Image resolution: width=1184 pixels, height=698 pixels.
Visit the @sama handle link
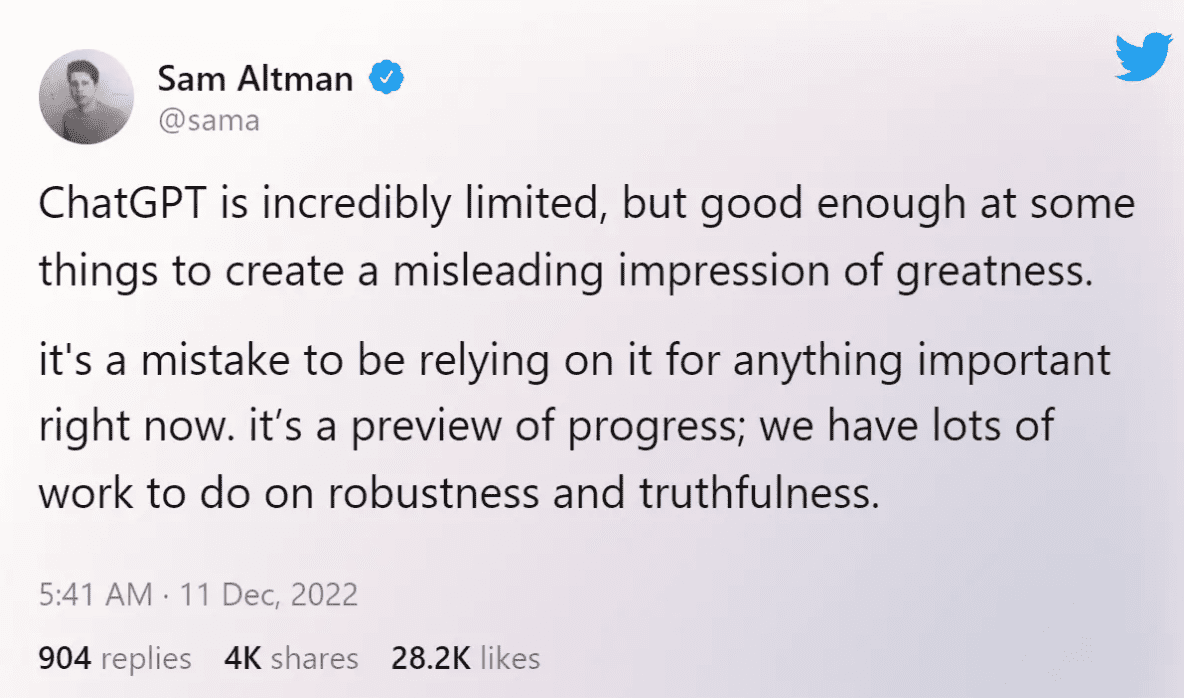[x=208, y=121]
